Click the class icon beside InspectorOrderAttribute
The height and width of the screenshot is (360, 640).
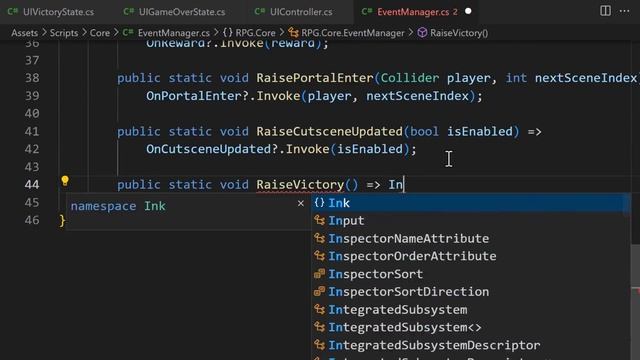[319, 256]
